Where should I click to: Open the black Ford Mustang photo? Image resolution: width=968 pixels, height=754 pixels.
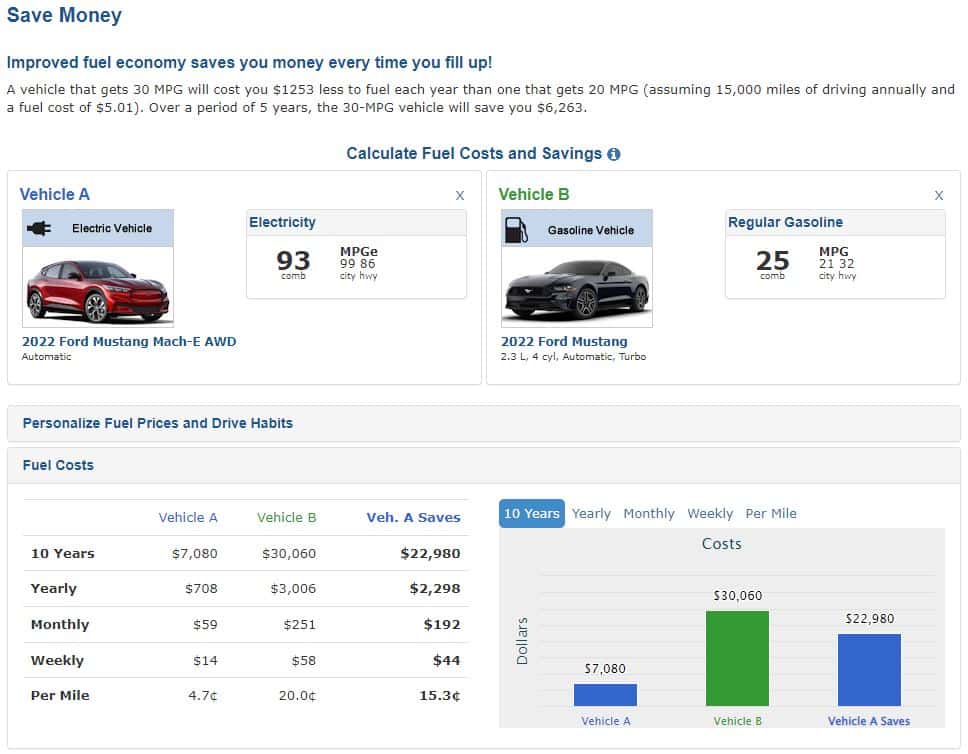tap(577, 287)
